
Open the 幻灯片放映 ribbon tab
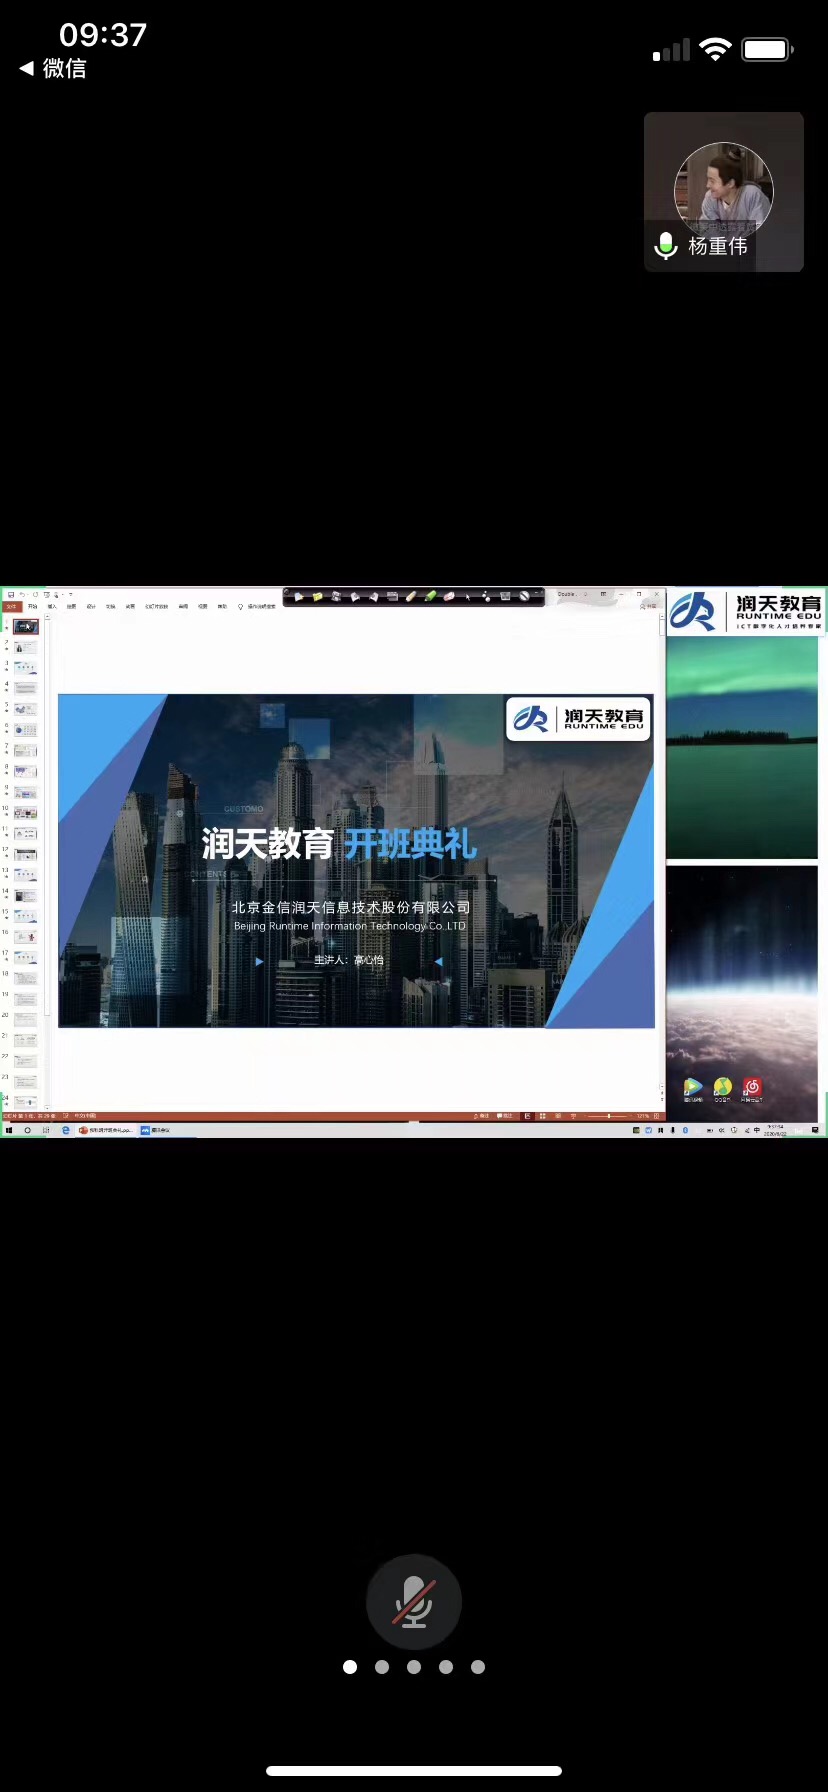tap(156, 606)
